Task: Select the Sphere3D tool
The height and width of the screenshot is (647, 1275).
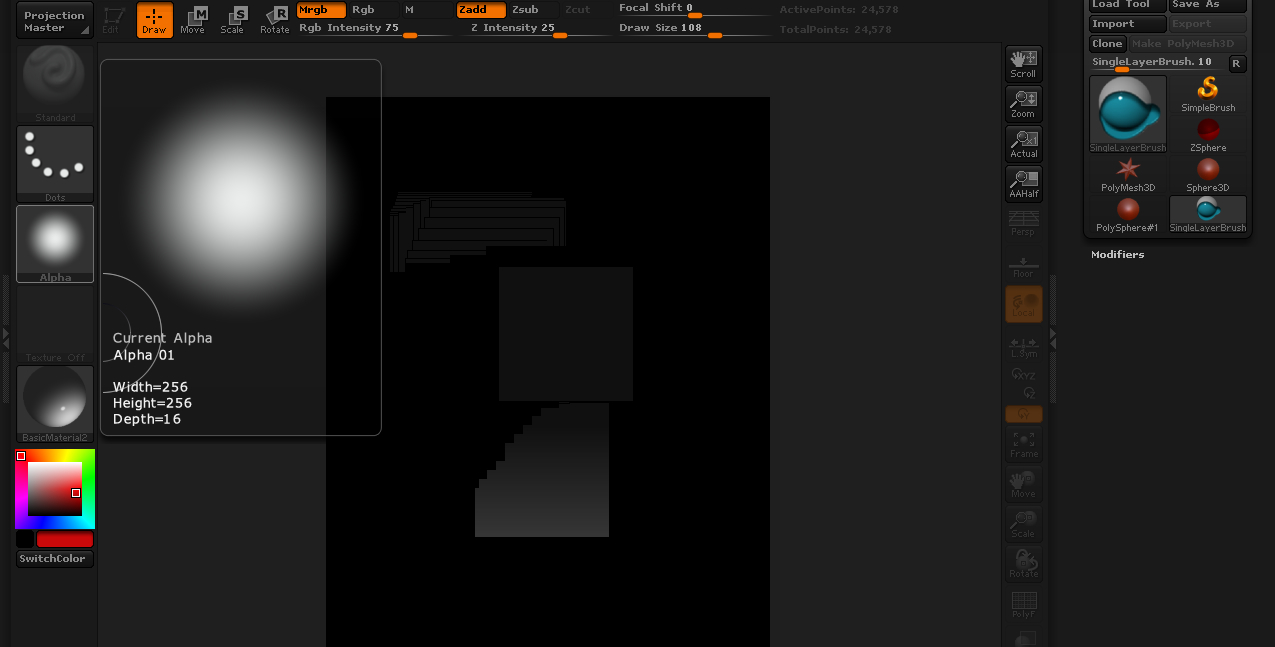Action: click(1208, 175)
